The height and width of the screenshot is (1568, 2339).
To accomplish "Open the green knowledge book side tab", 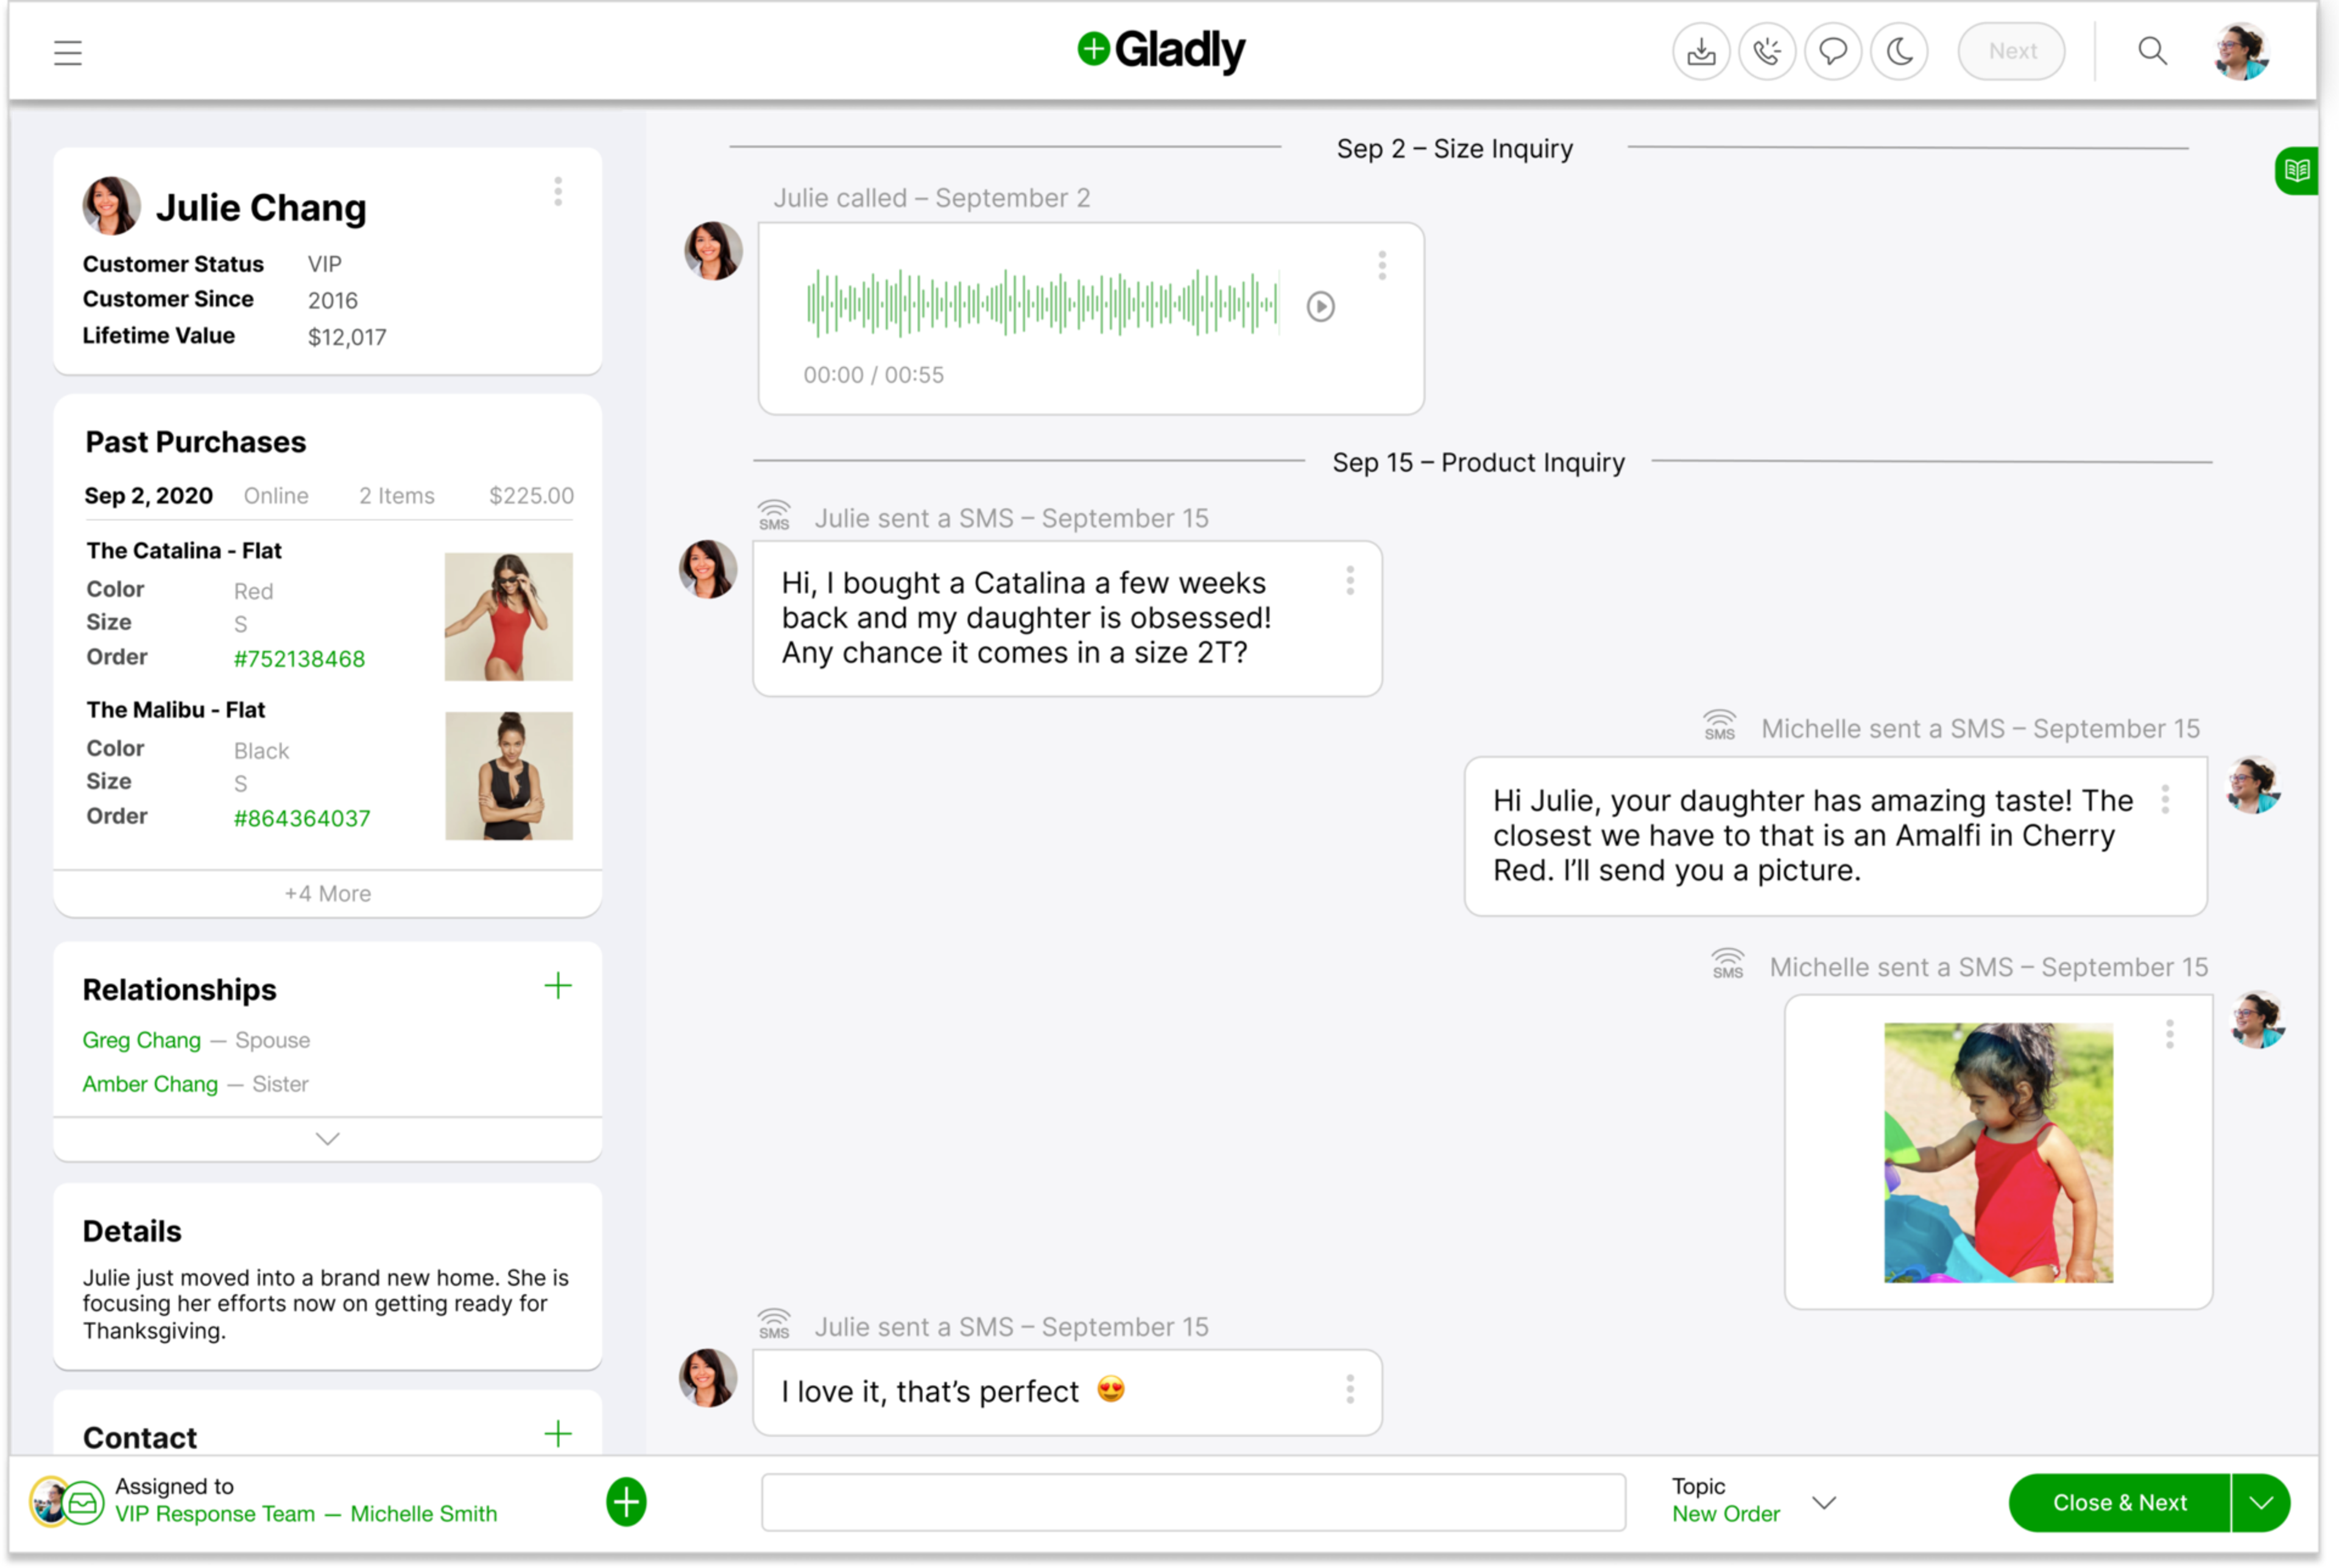I will (x=2297, y=171).
